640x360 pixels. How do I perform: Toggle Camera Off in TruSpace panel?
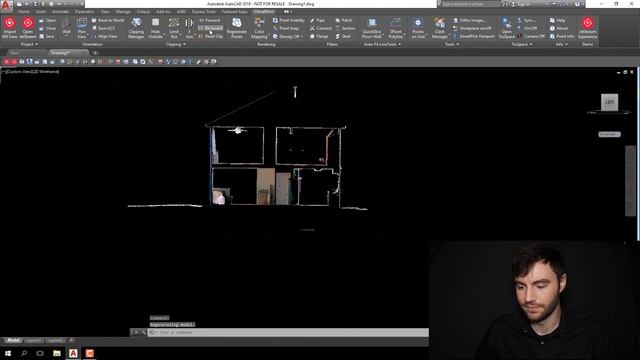(531, 36)
